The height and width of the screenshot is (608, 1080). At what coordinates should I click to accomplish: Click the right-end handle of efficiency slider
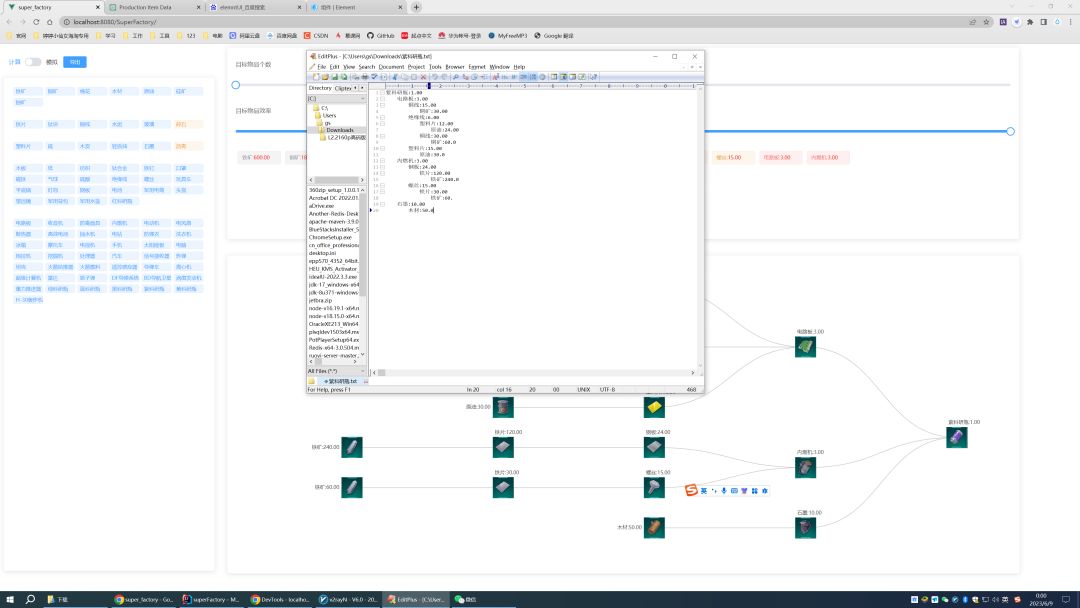tap(1010, 131)
